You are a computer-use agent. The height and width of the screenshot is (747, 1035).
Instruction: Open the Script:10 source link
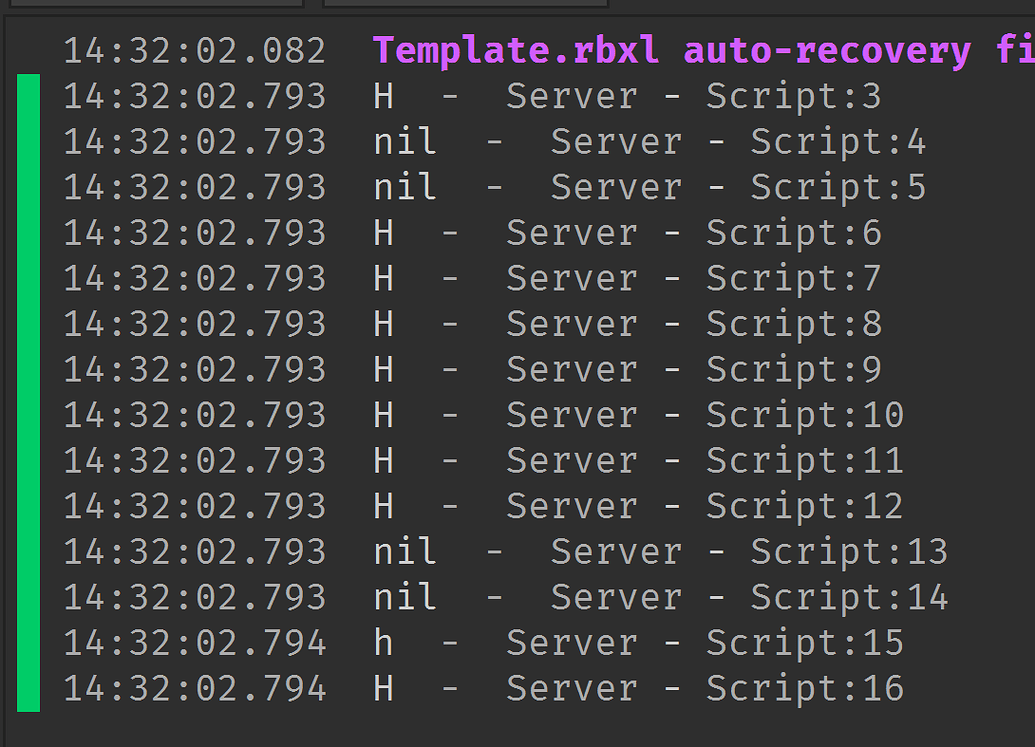[x=805, y=415]
